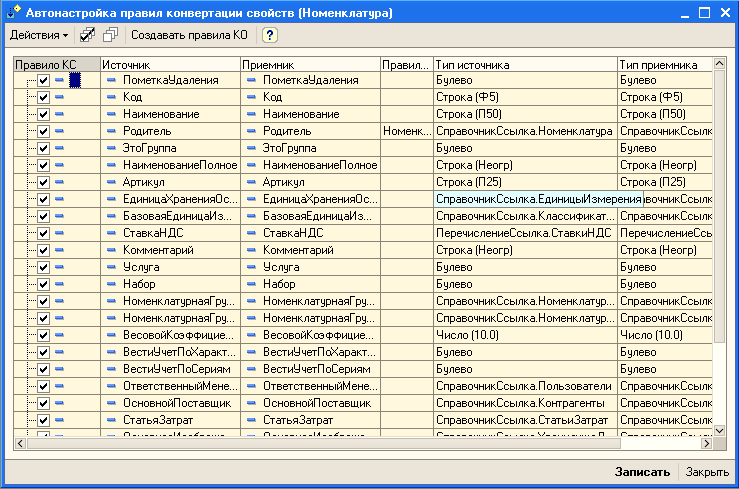The width and height of the screenshot is (739, 489).
Task: Toggle checkbox in the Артикул row
Action: pos(43,182)
